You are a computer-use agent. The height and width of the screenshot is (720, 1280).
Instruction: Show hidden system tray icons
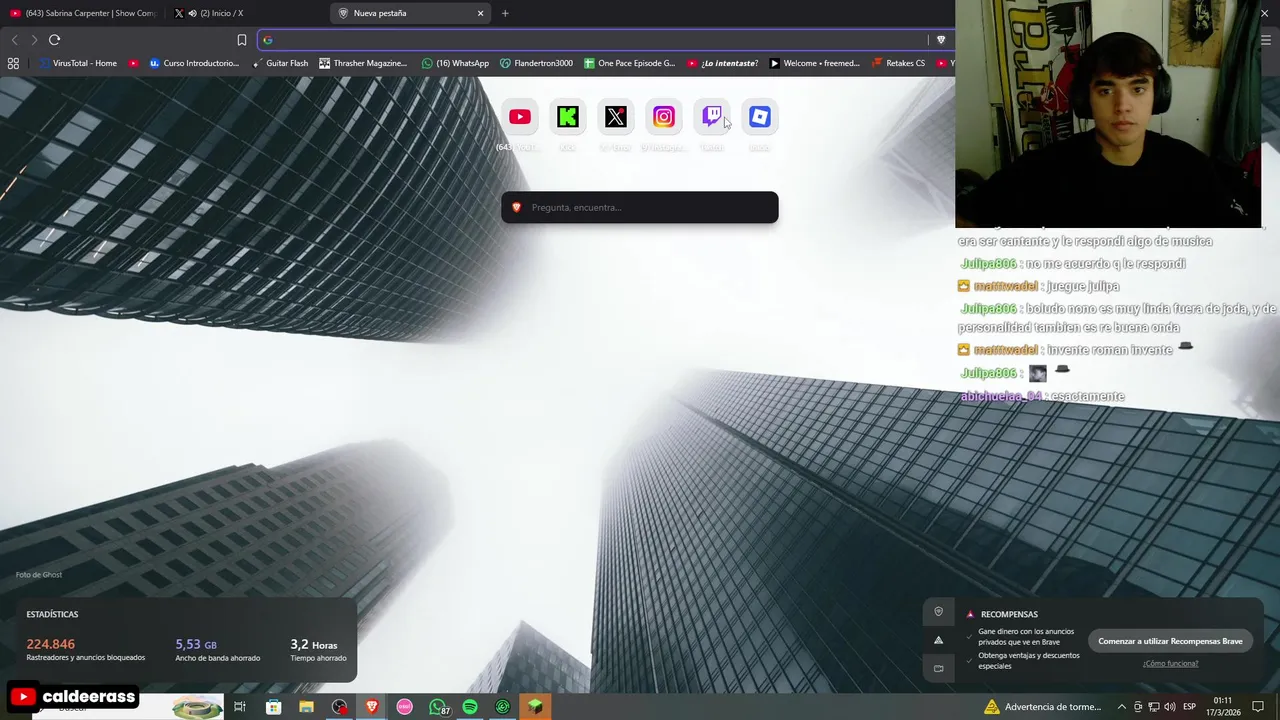point(1121,707)
